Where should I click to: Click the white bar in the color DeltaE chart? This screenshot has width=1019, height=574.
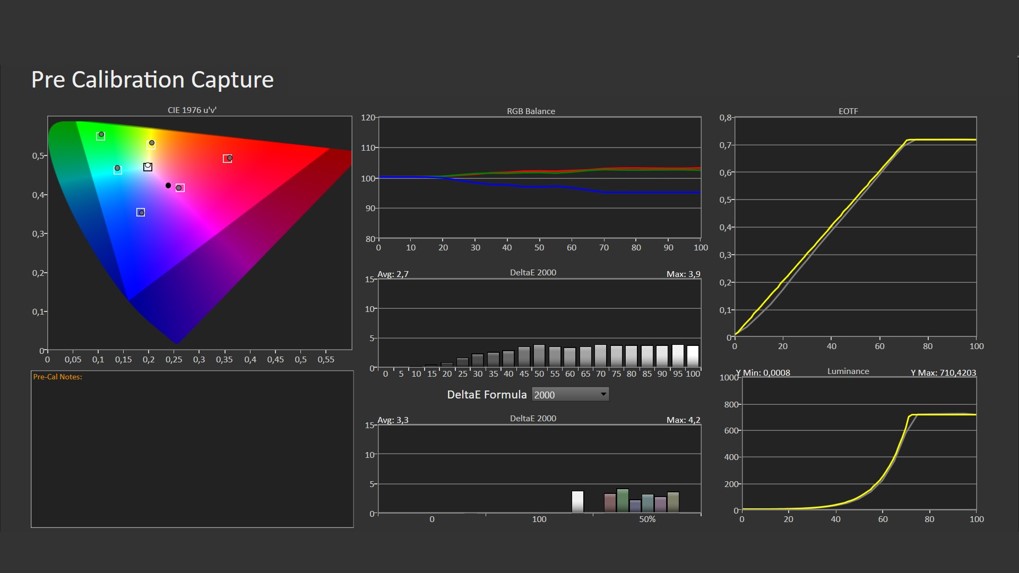point(577,502)
